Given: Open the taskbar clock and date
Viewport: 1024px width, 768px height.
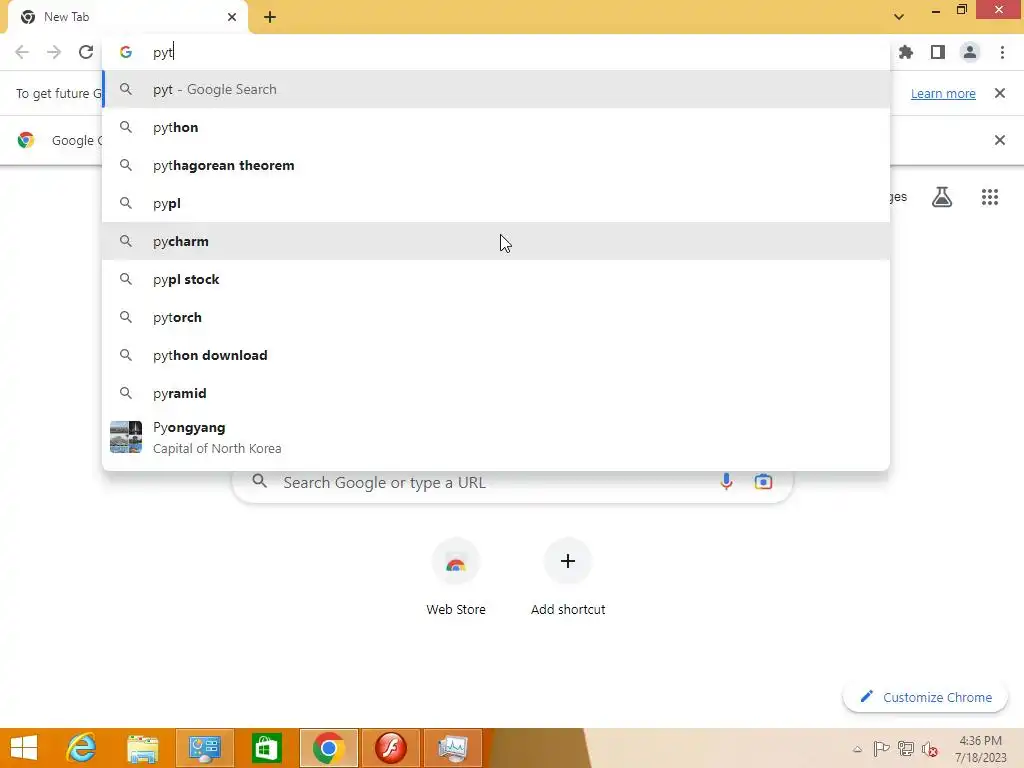Looking at the screenshot, I should pyautogui.click(x=981, y=749).
